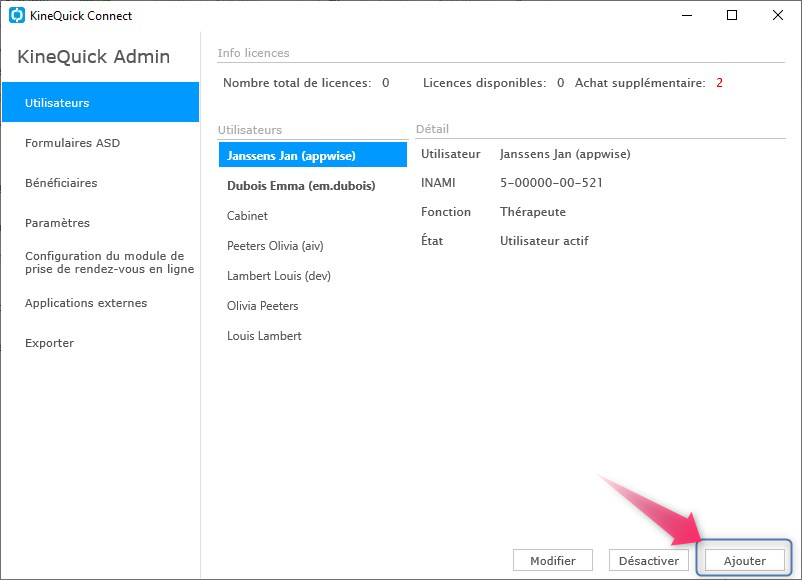Click the Nombre total de licences label
Image resolution: width=802 pixels, height=580 pixels.
tap(297, 83)
